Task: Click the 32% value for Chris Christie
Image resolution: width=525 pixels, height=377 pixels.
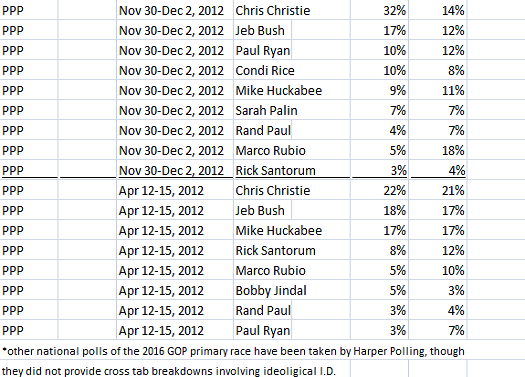Action: [379, 10]
